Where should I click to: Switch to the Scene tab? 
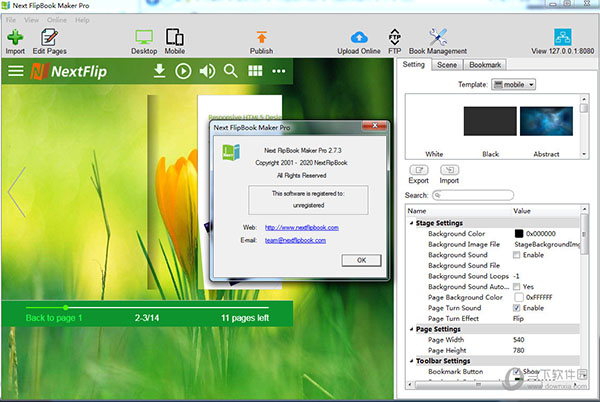(447, 65)
